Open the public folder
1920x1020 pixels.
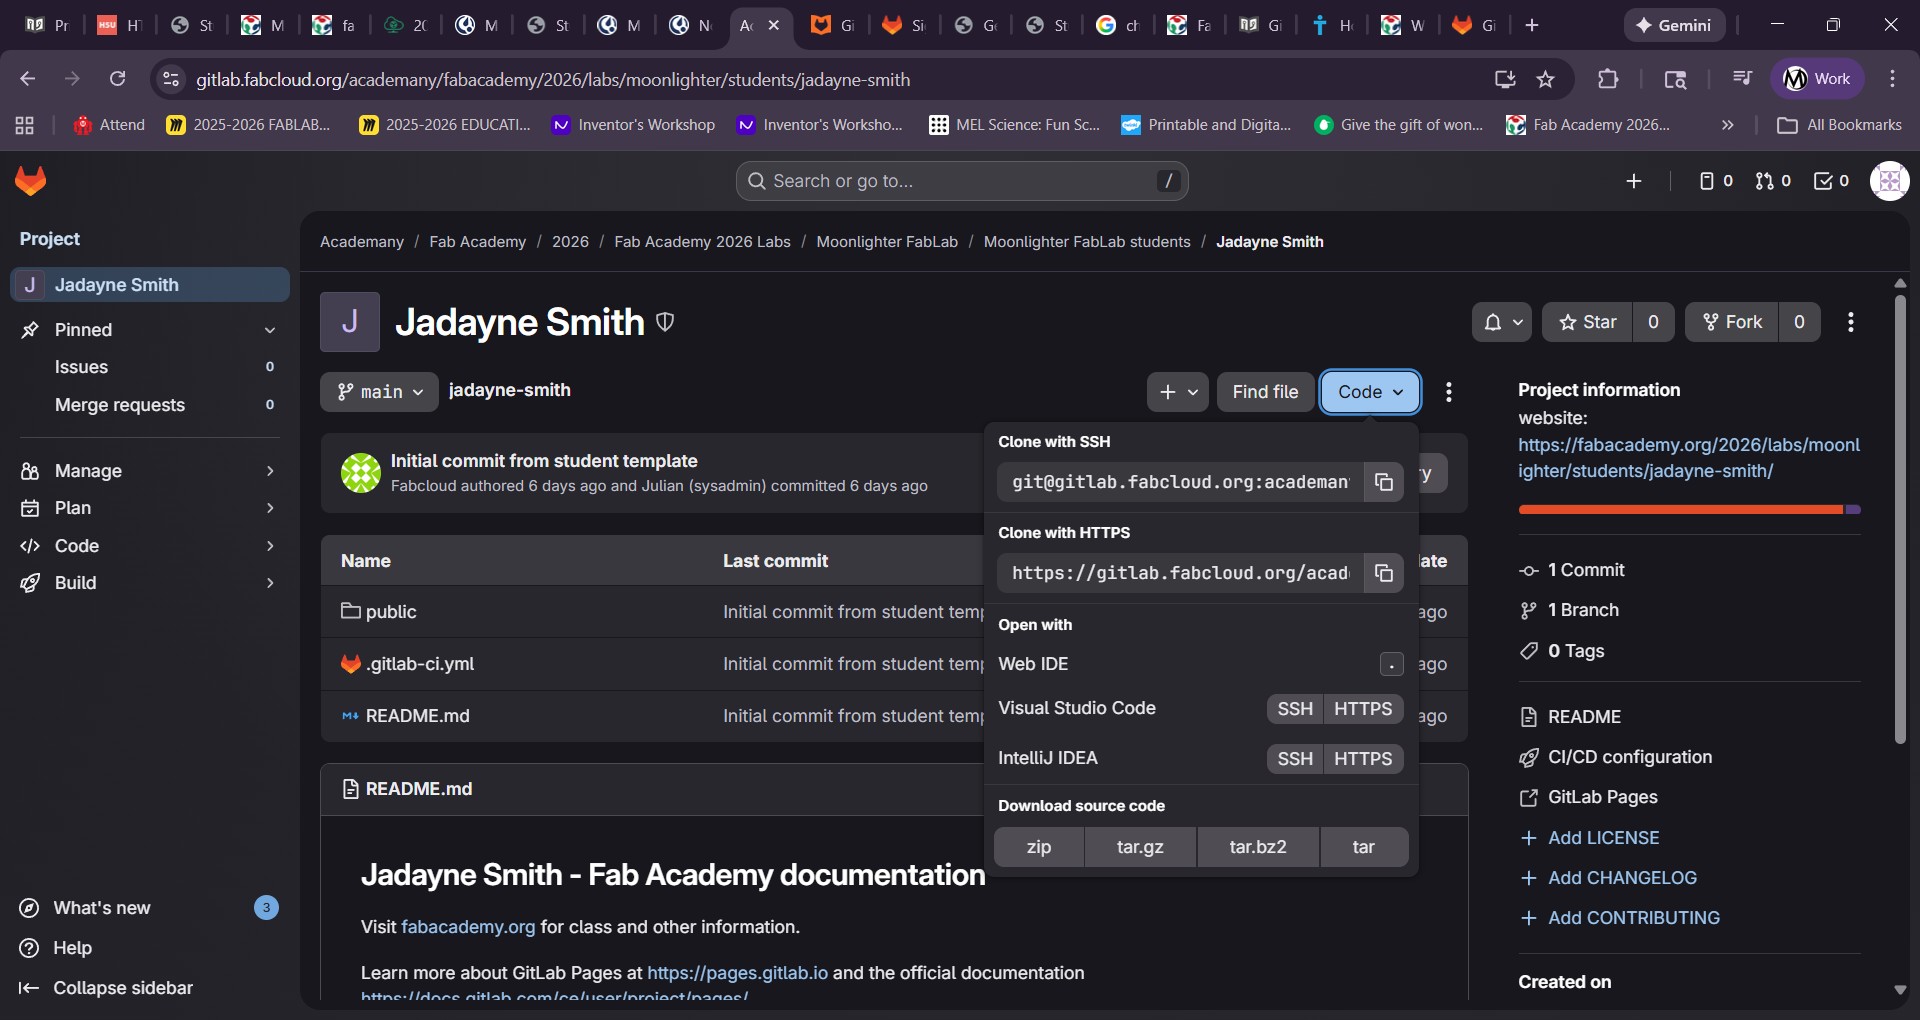tap(391, 612)
